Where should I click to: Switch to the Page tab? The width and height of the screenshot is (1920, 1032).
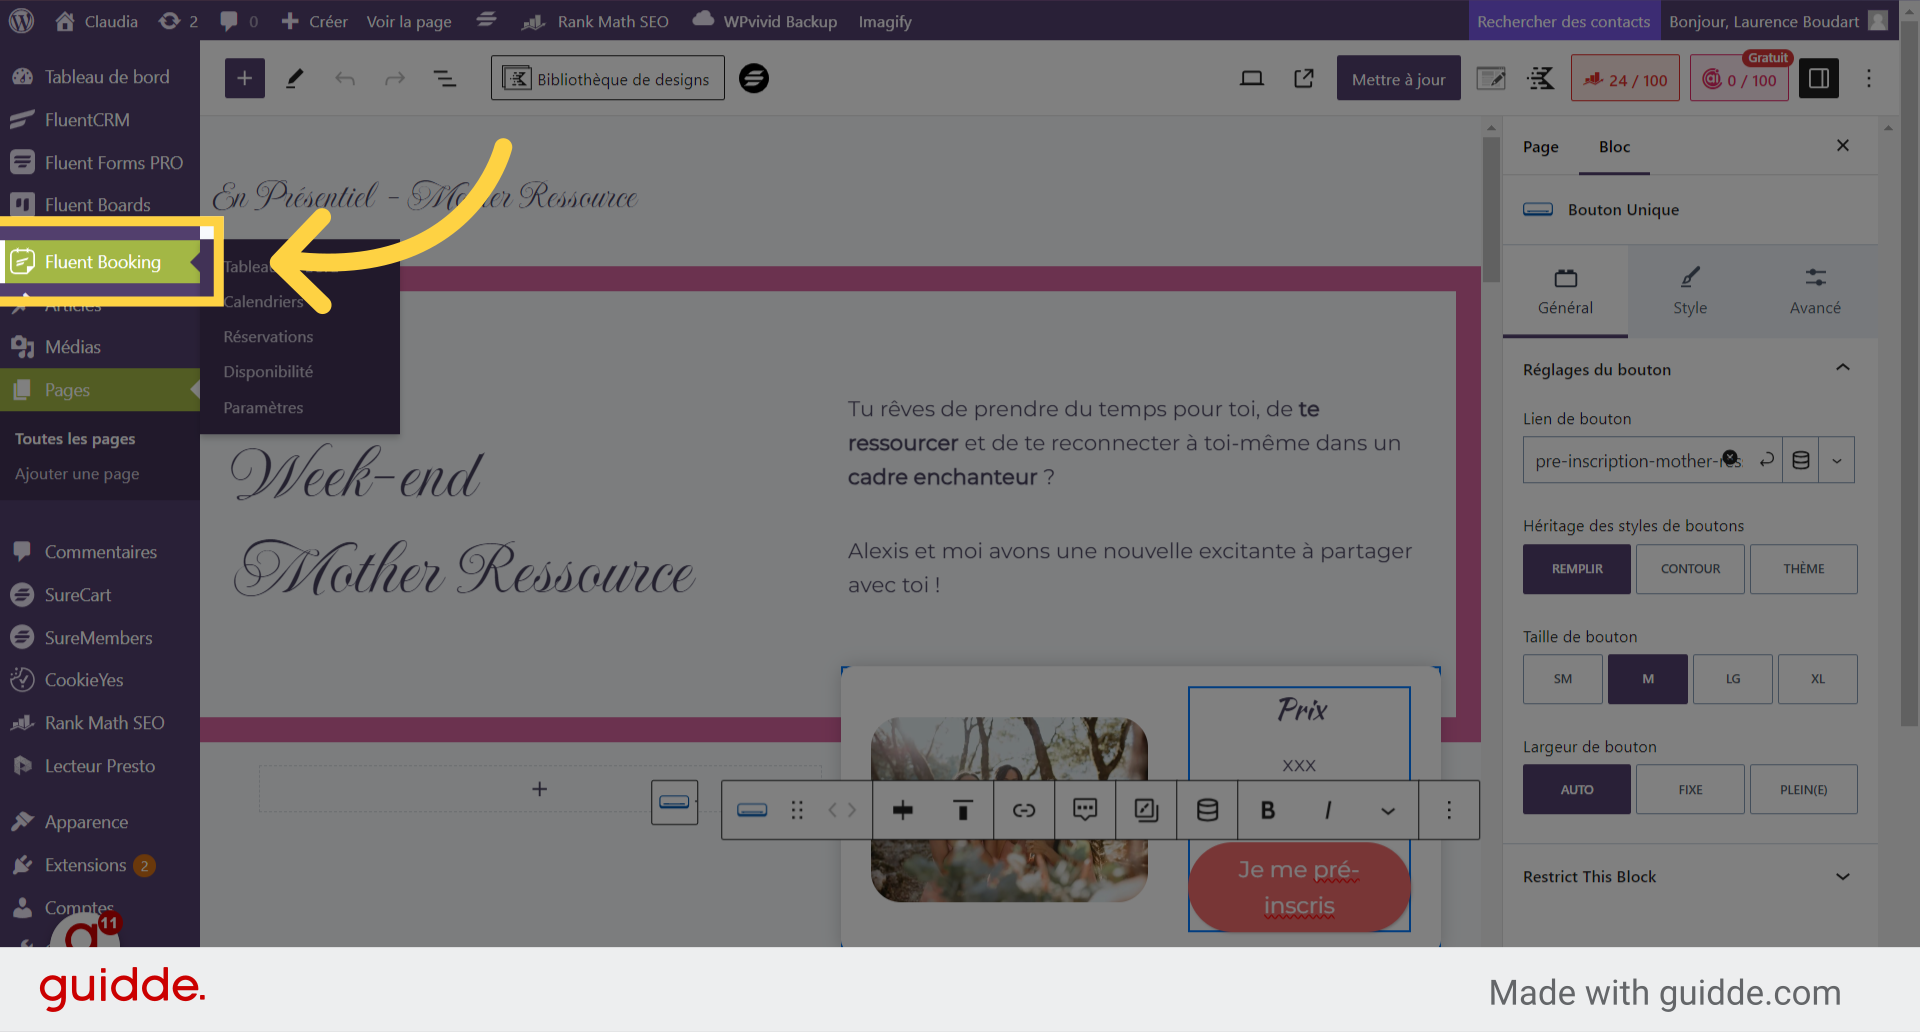pyautogui.click(x=1540, y=147)
